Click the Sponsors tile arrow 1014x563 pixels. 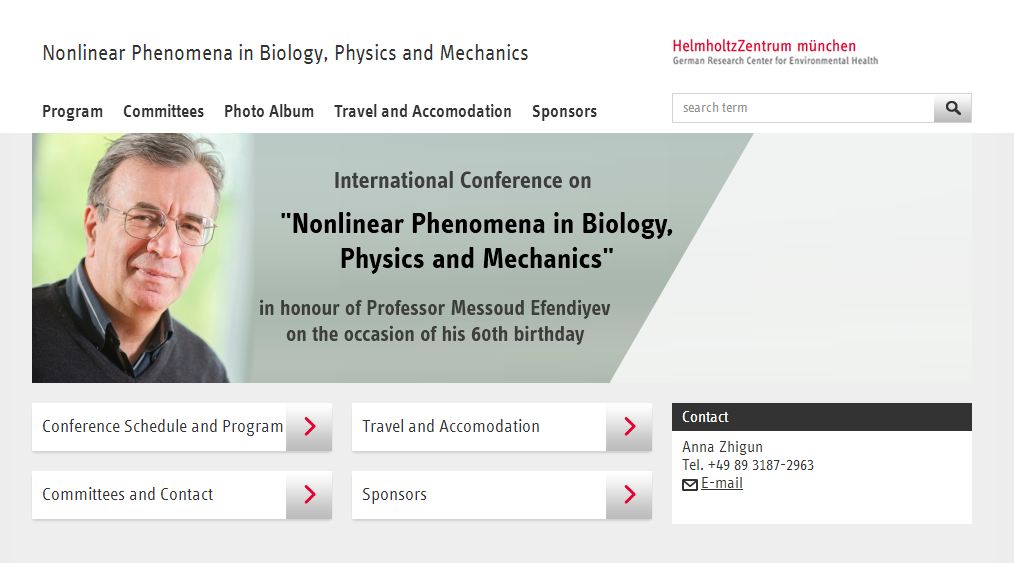[629, 494]
